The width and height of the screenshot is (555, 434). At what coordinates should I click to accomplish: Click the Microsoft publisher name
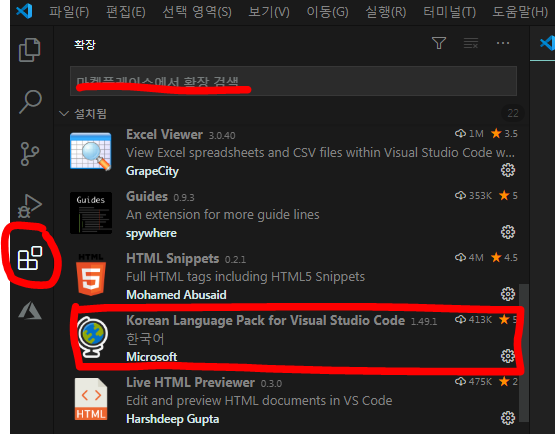click(x=151, y=357)
